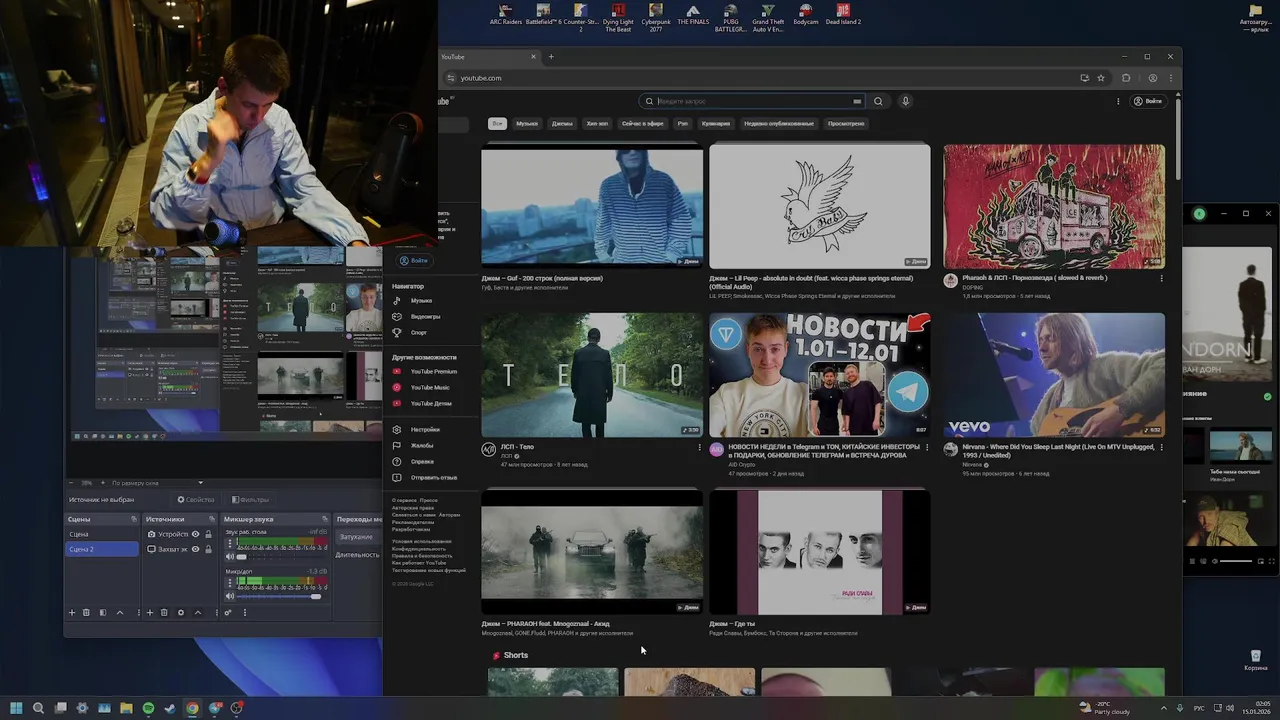This screenshot has height=720, width=1280.
Task: Open the Затухание transition dropdown
Action: (x=358, y=537)
